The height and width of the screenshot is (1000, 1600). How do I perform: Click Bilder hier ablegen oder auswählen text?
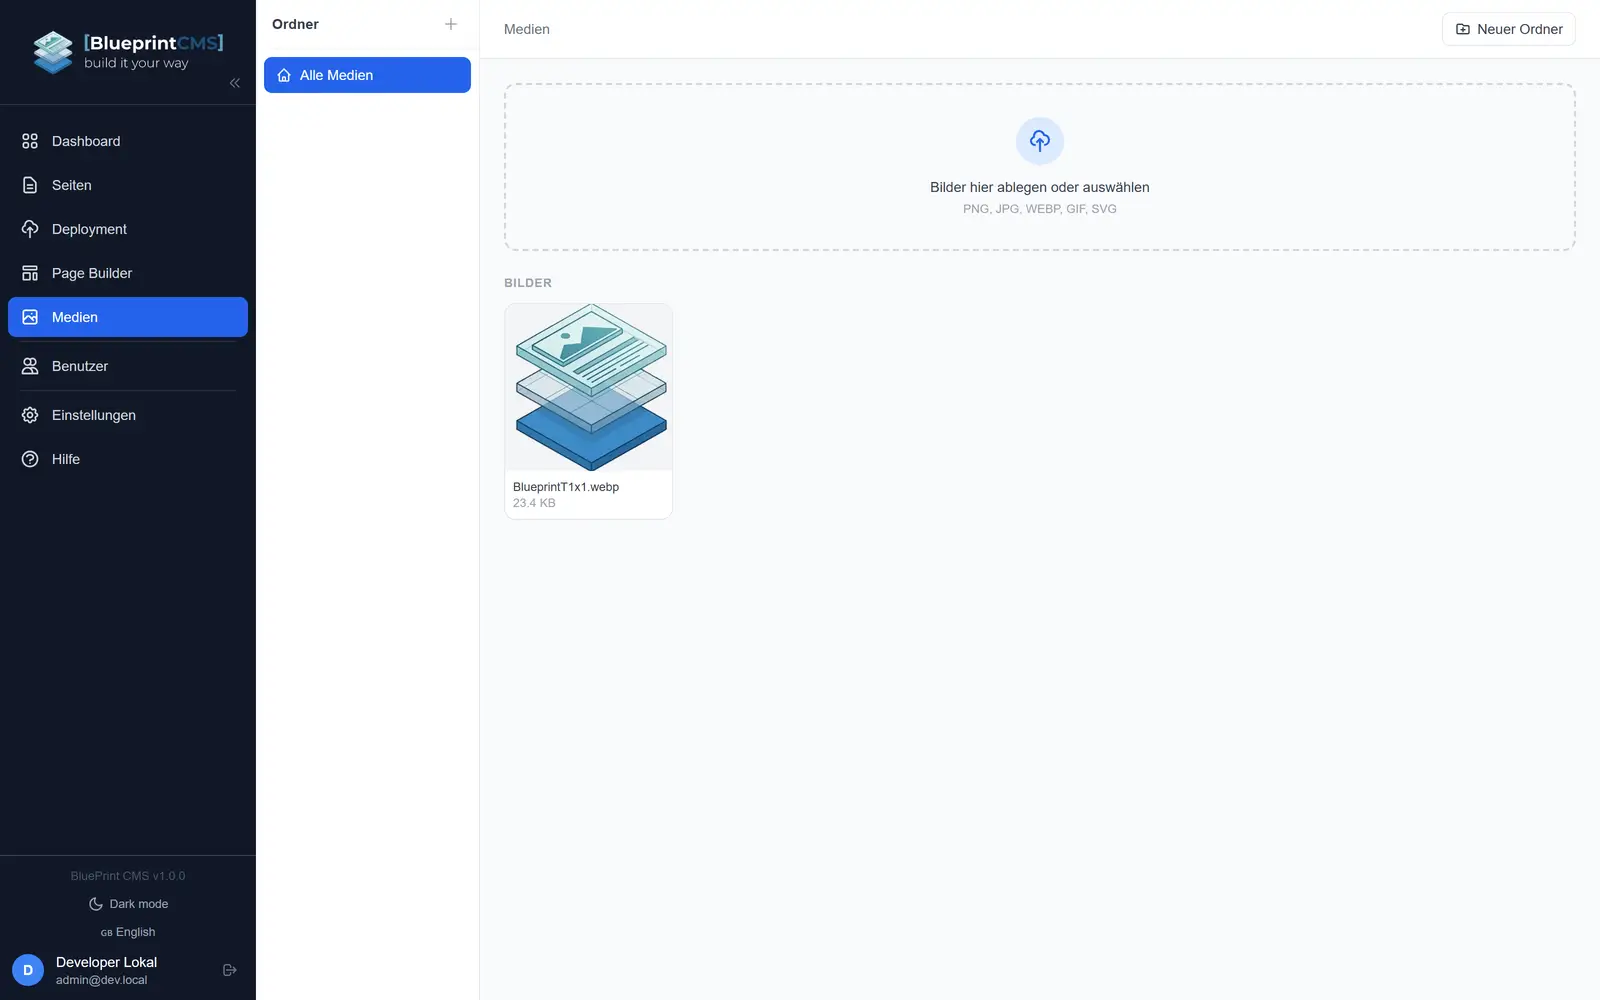tap(1040, 187)
